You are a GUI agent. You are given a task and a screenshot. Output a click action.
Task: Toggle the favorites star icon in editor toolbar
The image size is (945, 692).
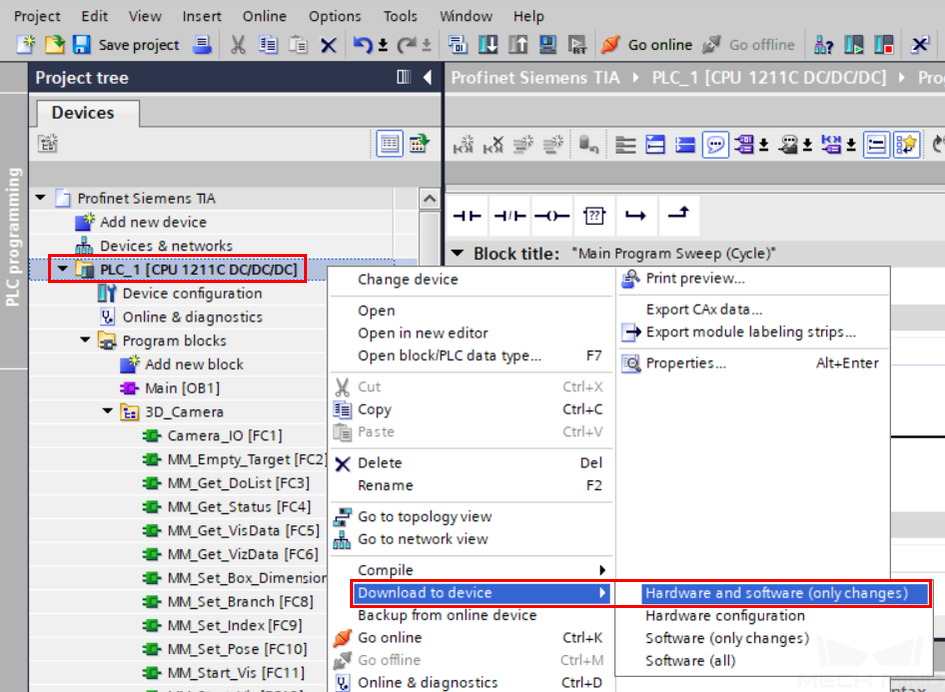pos(906,145)
